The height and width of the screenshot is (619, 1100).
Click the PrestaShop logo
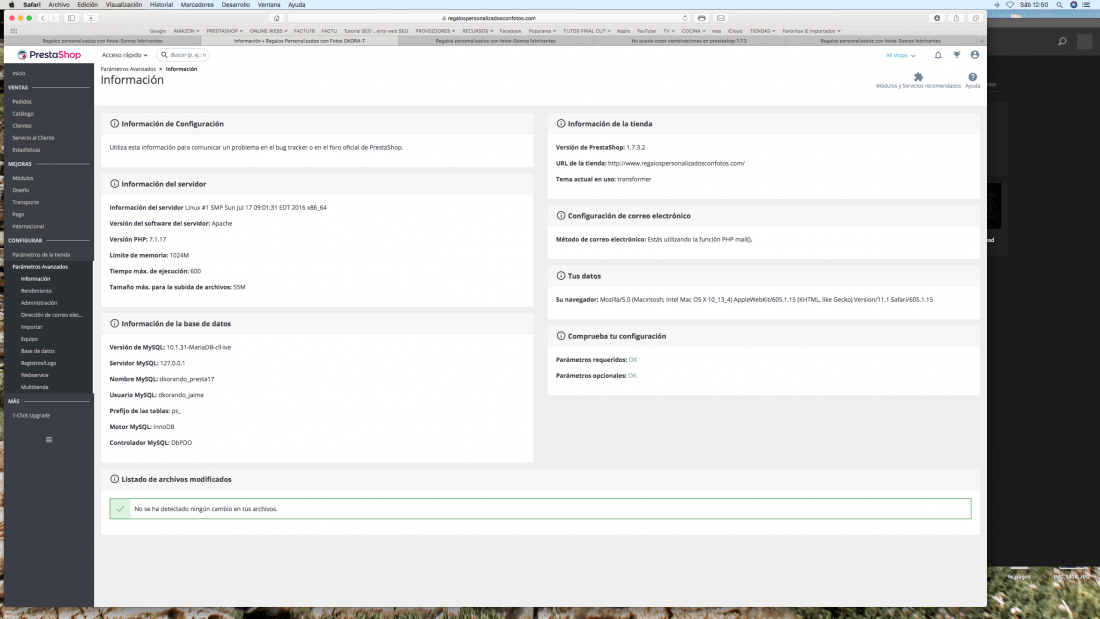(49, 55)
